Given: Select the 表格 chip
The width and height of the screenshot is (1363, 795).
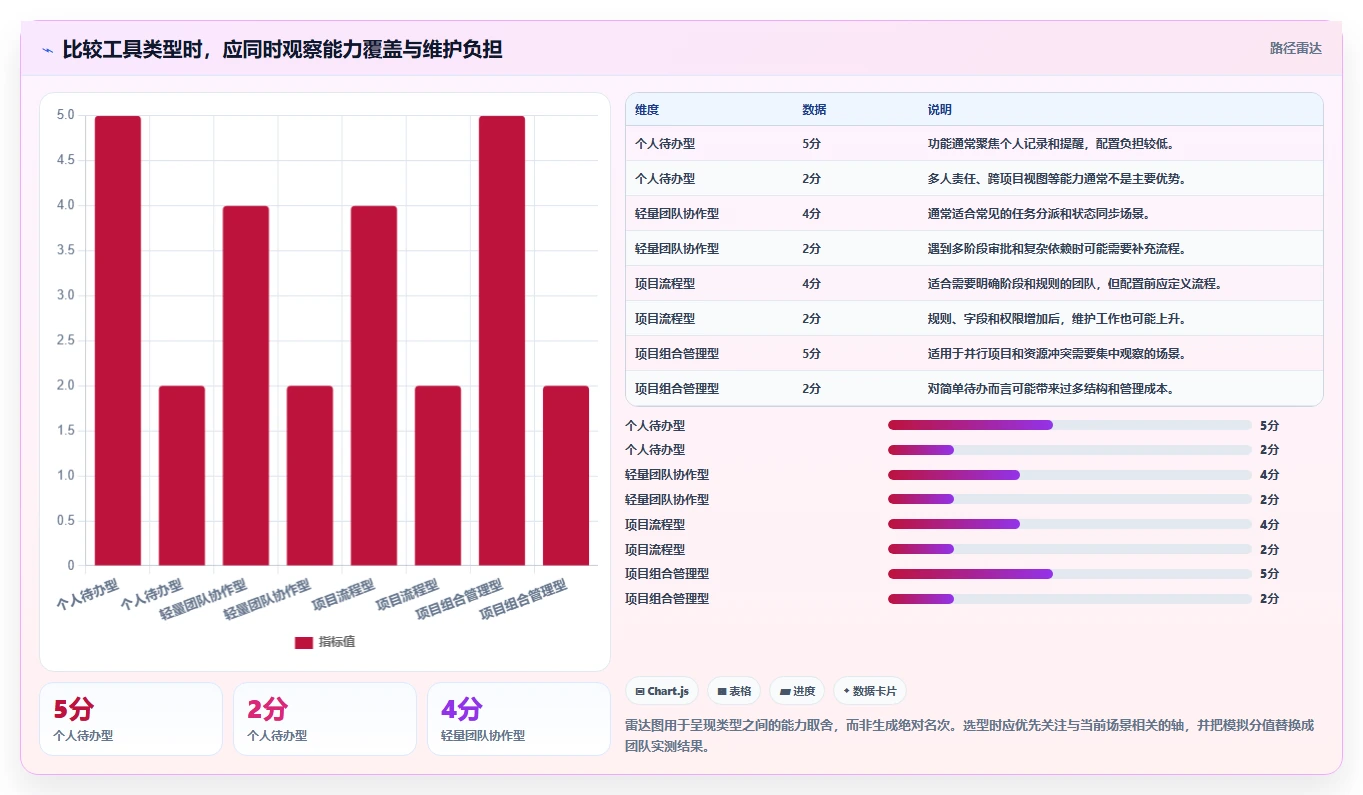Looking at the screenshot, I should coord(734,691).
